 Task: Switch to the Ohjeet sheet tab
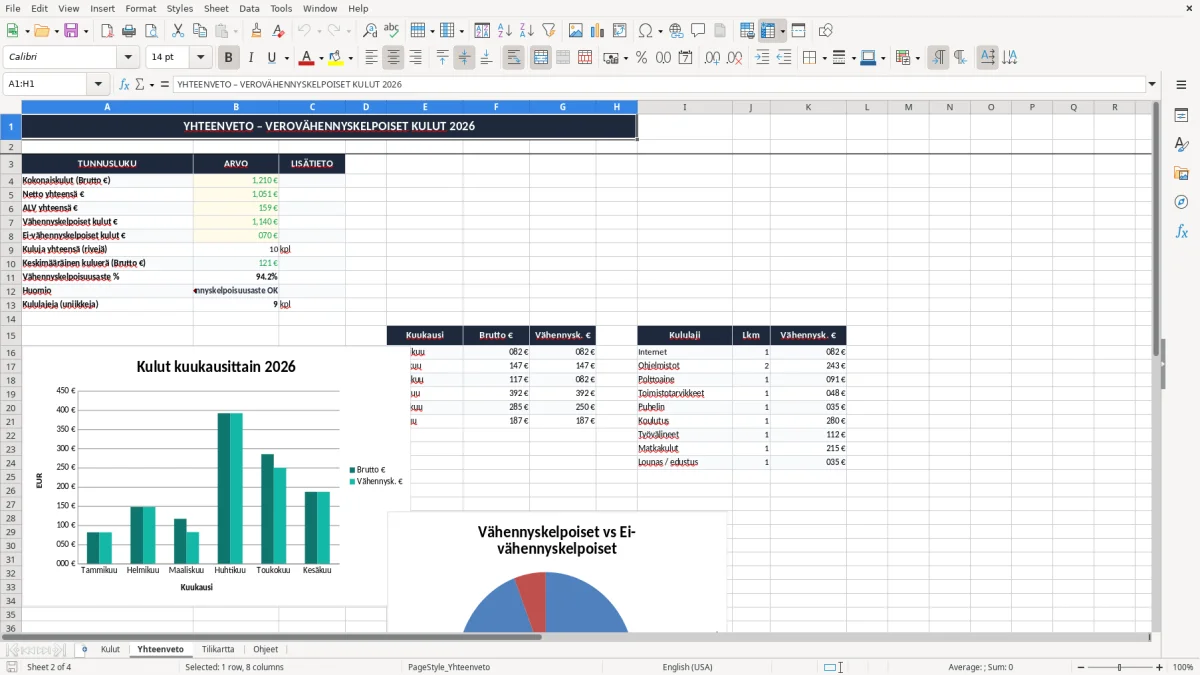point(266,649)
